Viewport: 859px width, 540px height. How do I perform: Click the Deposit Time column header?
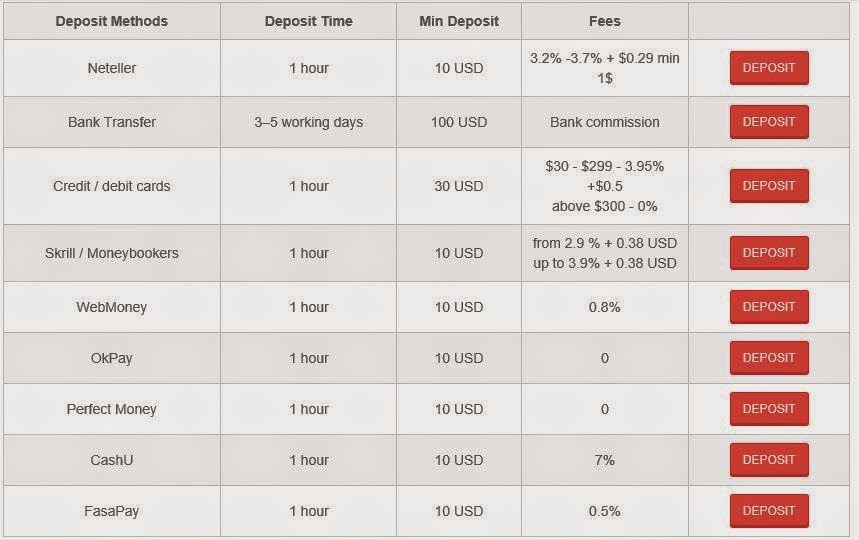tap(308, 21)
